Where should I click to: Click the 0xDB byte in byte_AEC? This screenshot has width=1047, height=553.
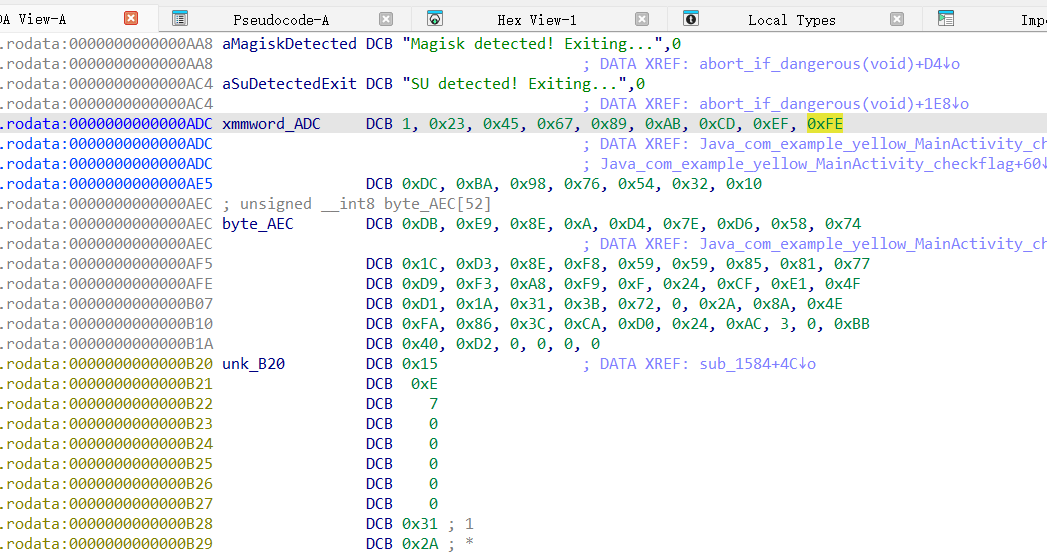coord(419,224)
